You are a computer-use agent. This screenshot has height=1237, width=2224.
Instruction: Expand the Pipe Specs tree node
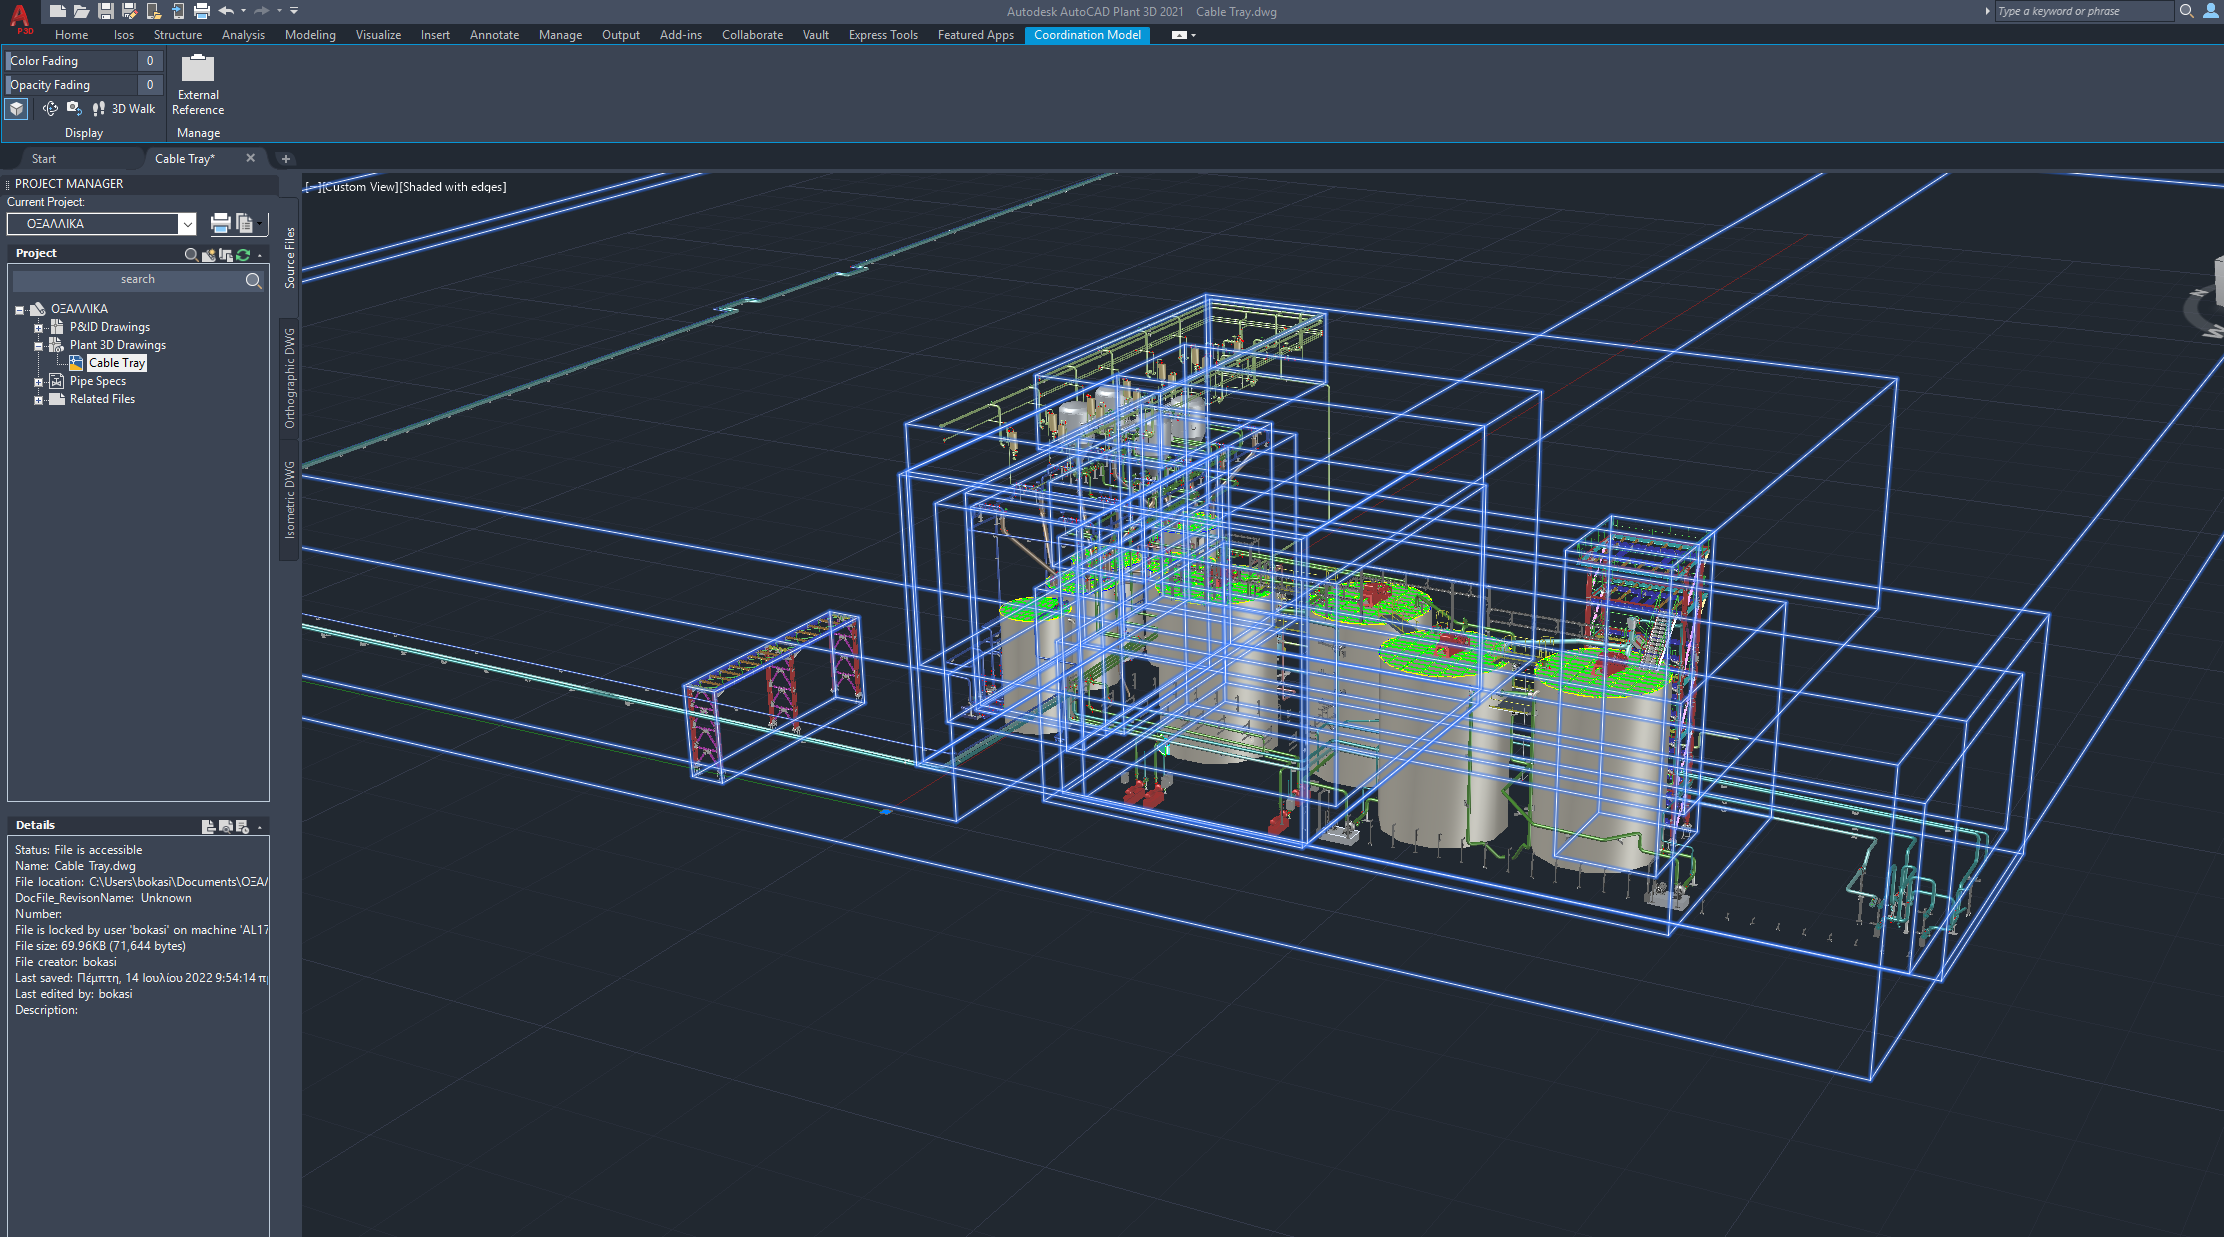click(x=39, y=381)
